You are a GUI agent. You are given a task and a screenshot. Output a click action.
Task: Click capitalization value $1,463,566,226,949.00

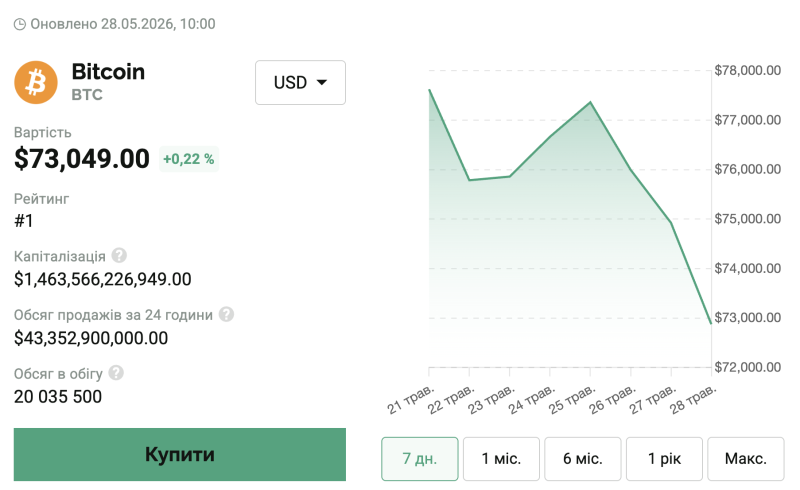(x=103, y=279)
